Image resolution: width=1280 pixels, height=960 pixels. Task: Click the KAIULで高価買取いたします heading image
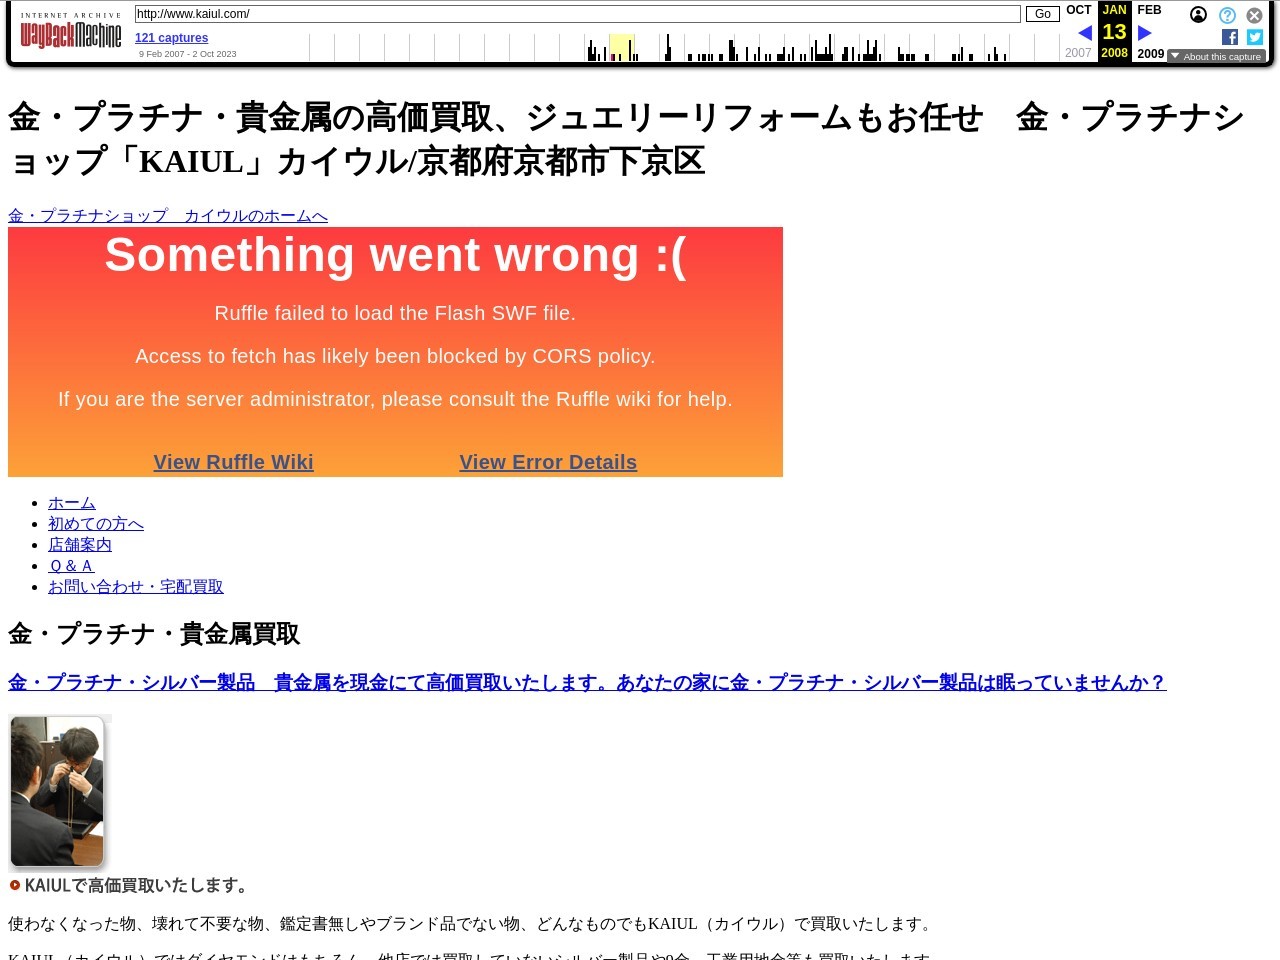[x=129, y=885]
